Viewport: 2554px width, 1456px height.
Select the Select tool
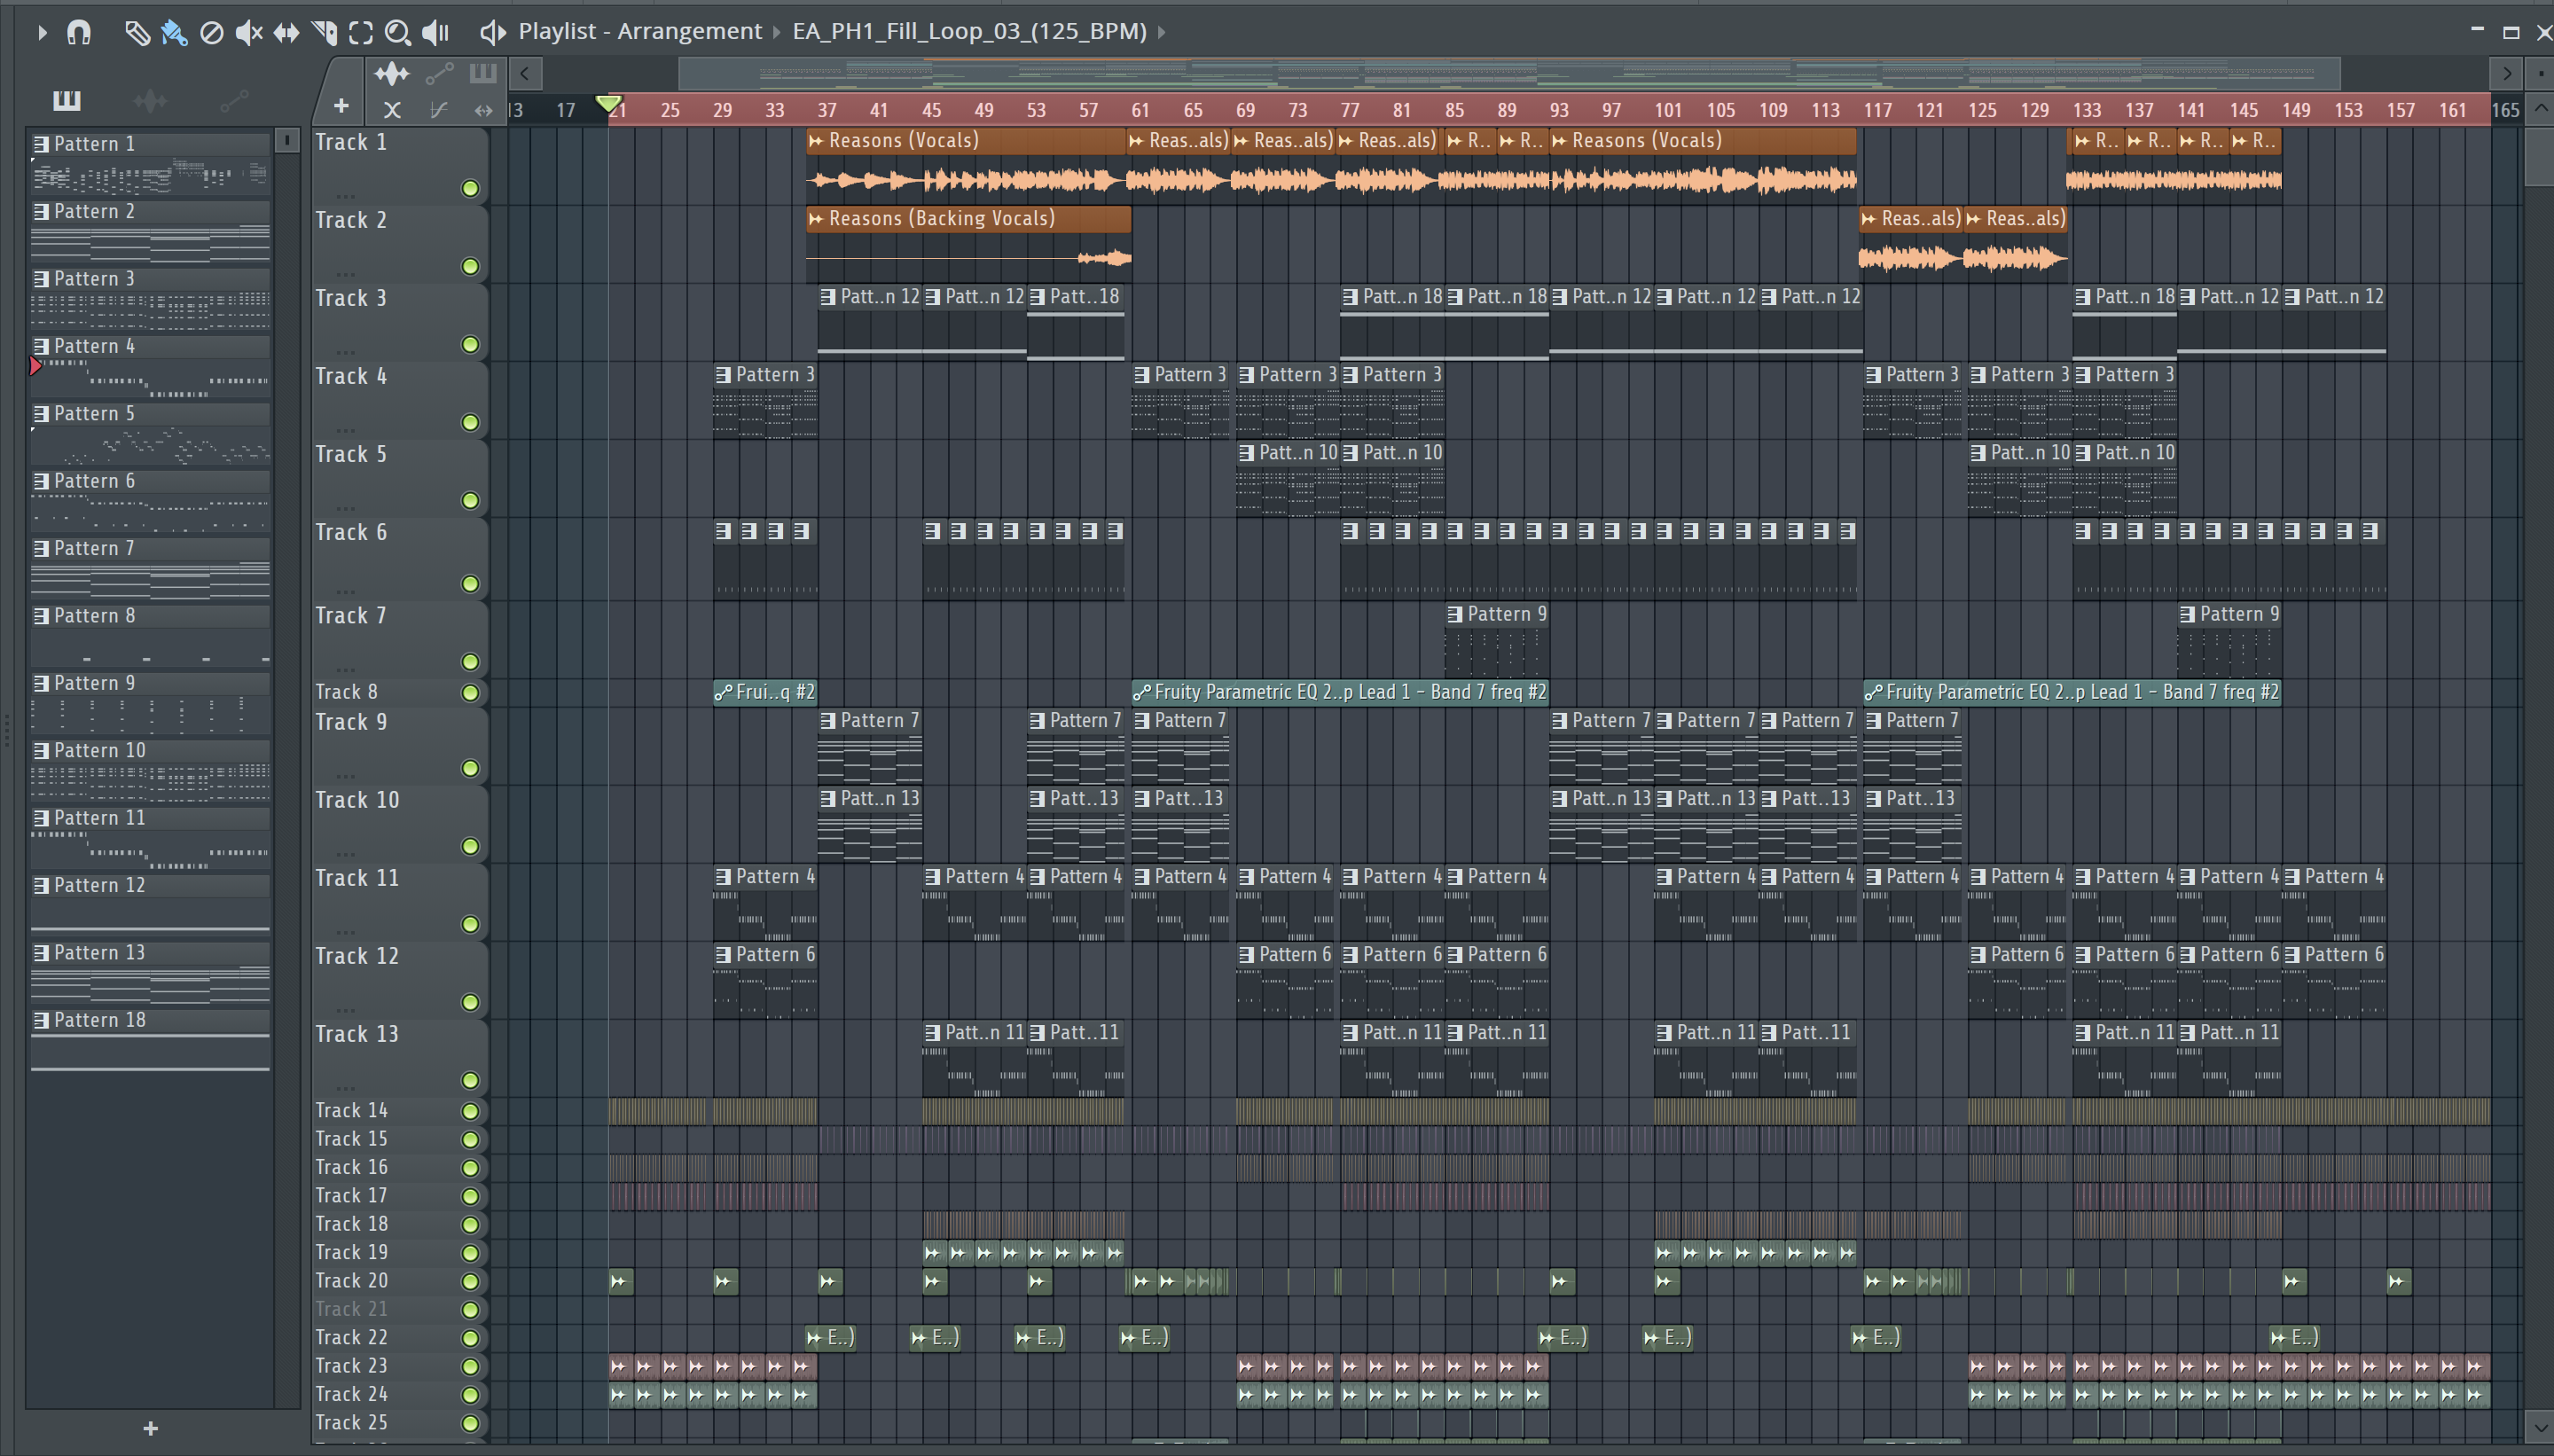pos(360,32)
